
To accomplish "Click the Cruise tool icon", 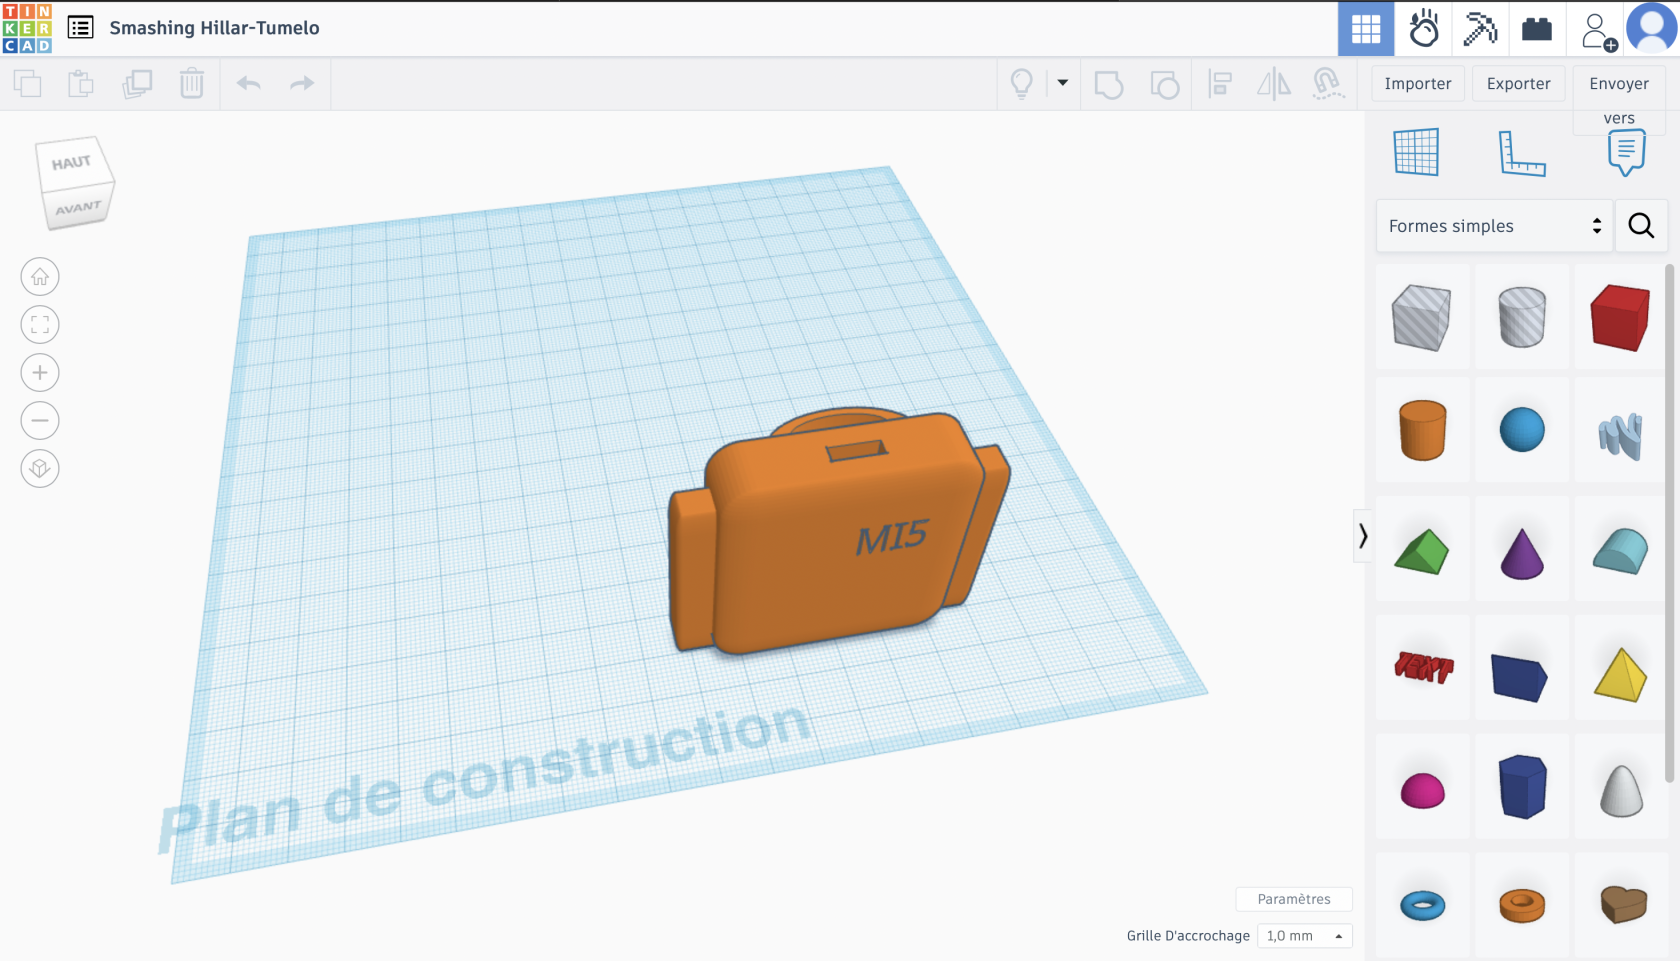I will tap(1328, 84).
